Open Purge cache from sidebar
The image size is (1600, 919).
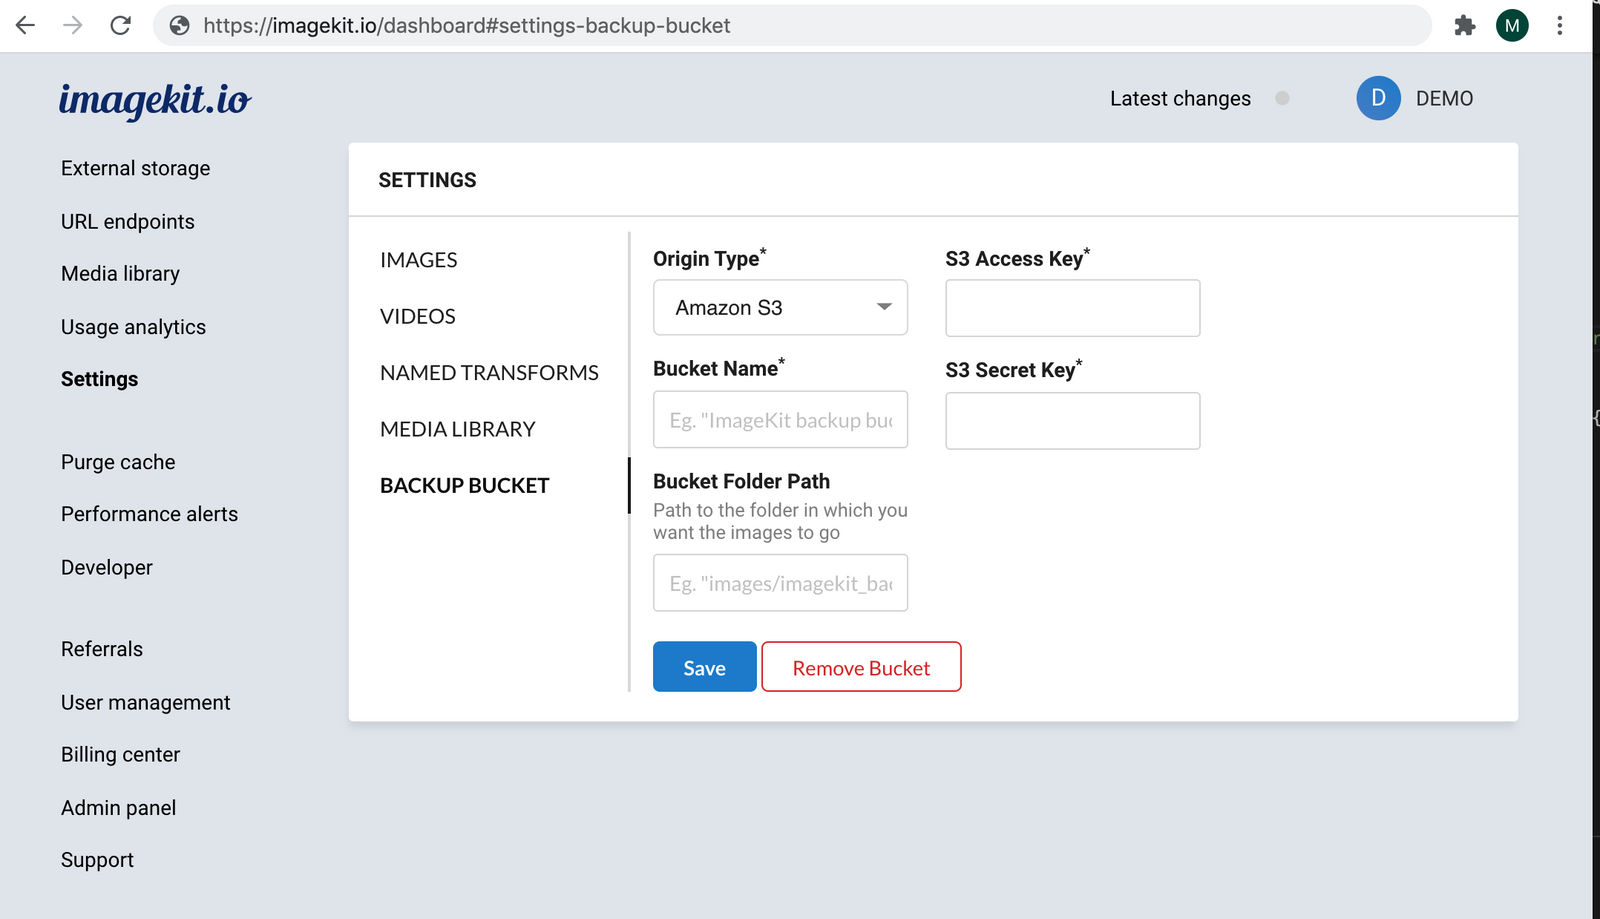click(118, 462)
